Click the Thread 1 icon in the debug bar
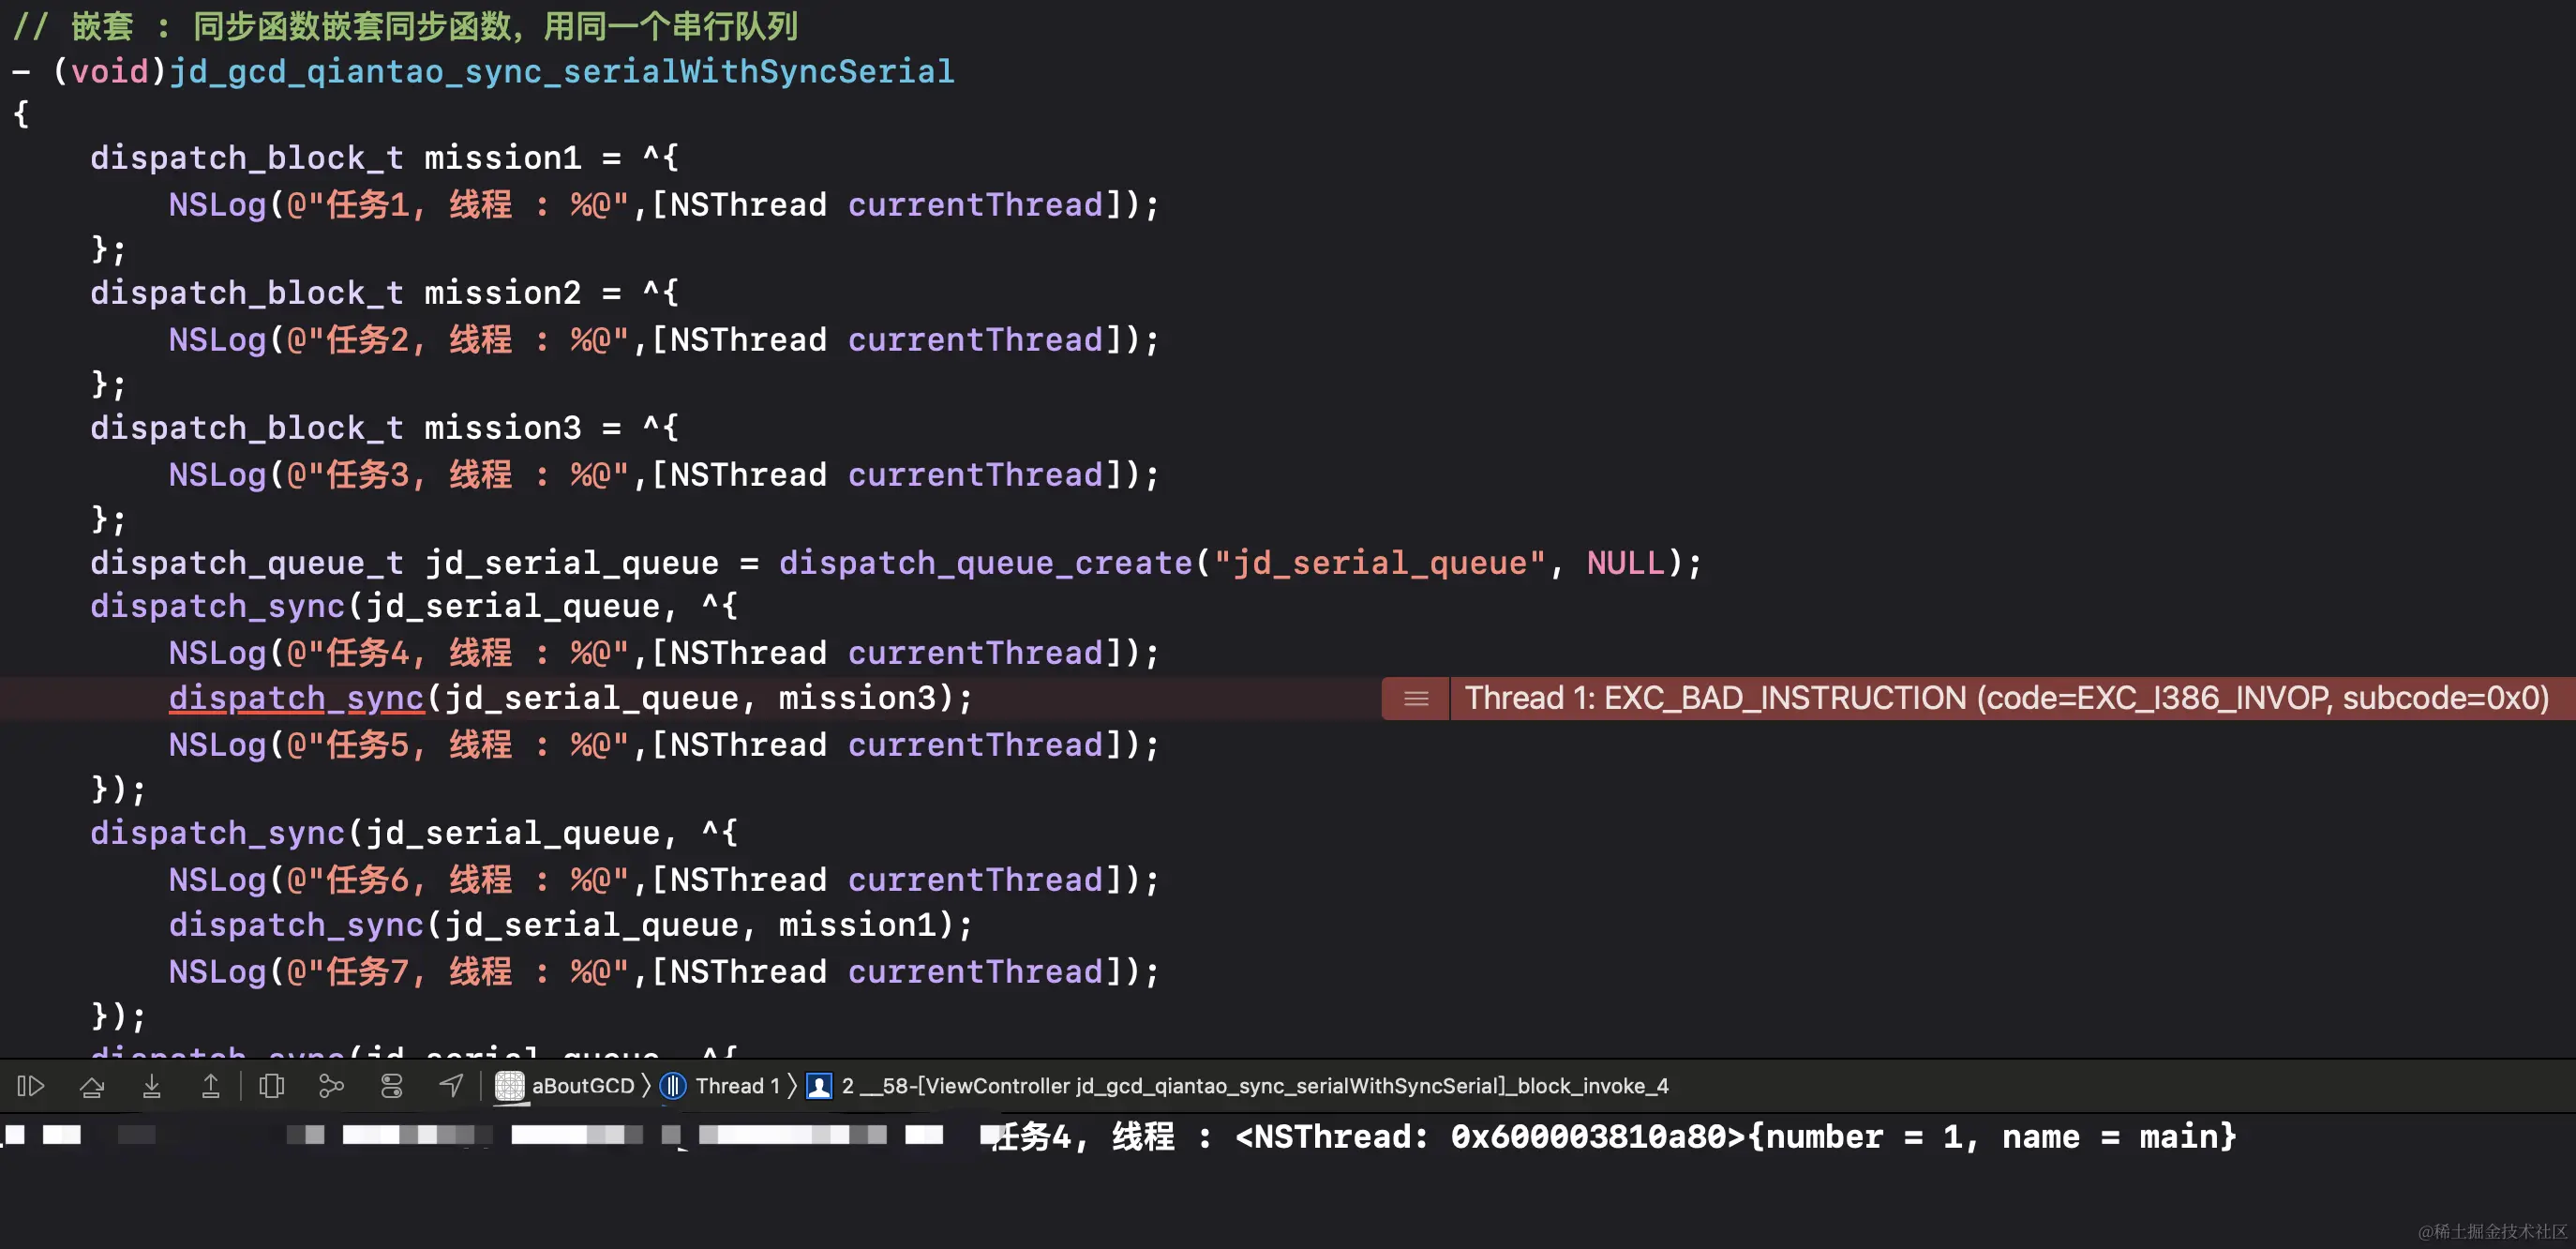Viewport: 2576px width, 1249px height. click(x=673, y=1086)
